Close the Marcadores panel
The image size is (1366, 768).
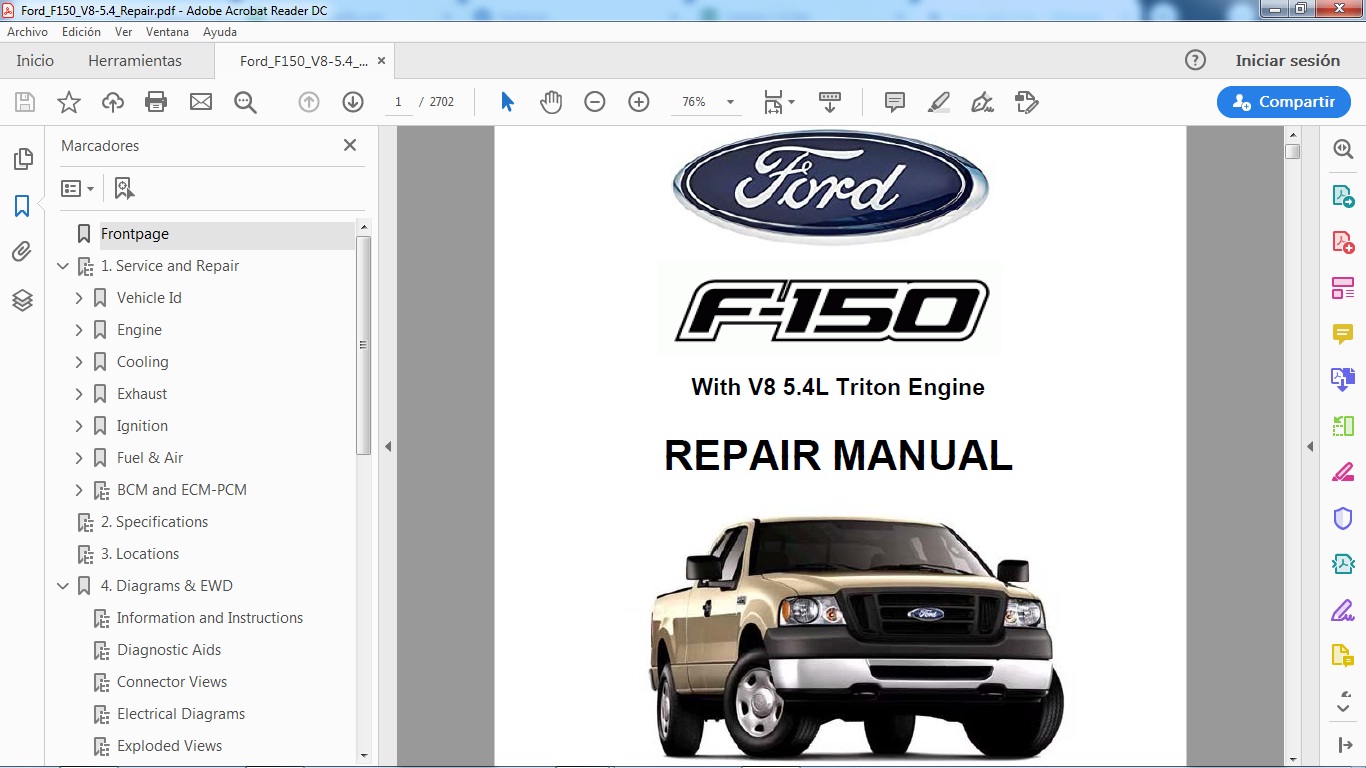(350, 145)
